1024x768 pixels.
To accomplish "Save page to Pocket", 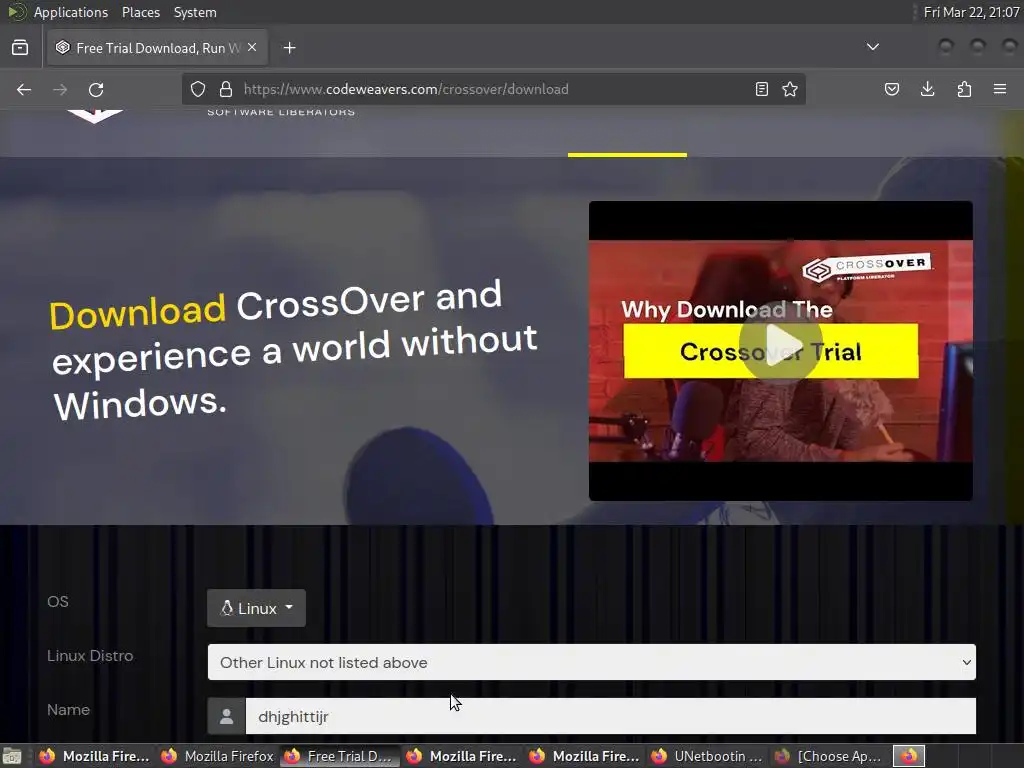I will coord(891,89).
